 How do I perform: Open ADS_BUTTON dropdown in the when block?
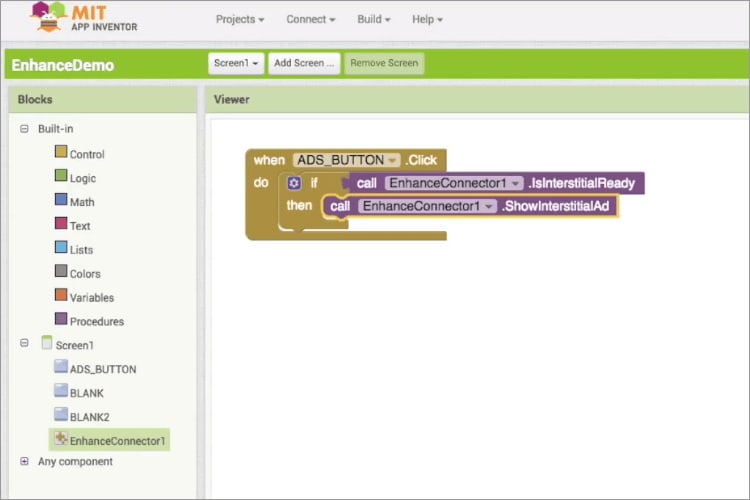point(392,160)
